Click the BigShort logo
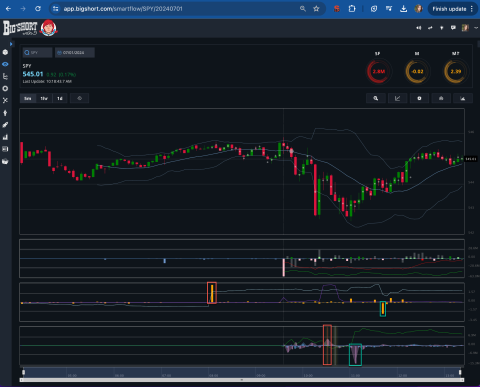The image size is (480, 387). (20, 28)
